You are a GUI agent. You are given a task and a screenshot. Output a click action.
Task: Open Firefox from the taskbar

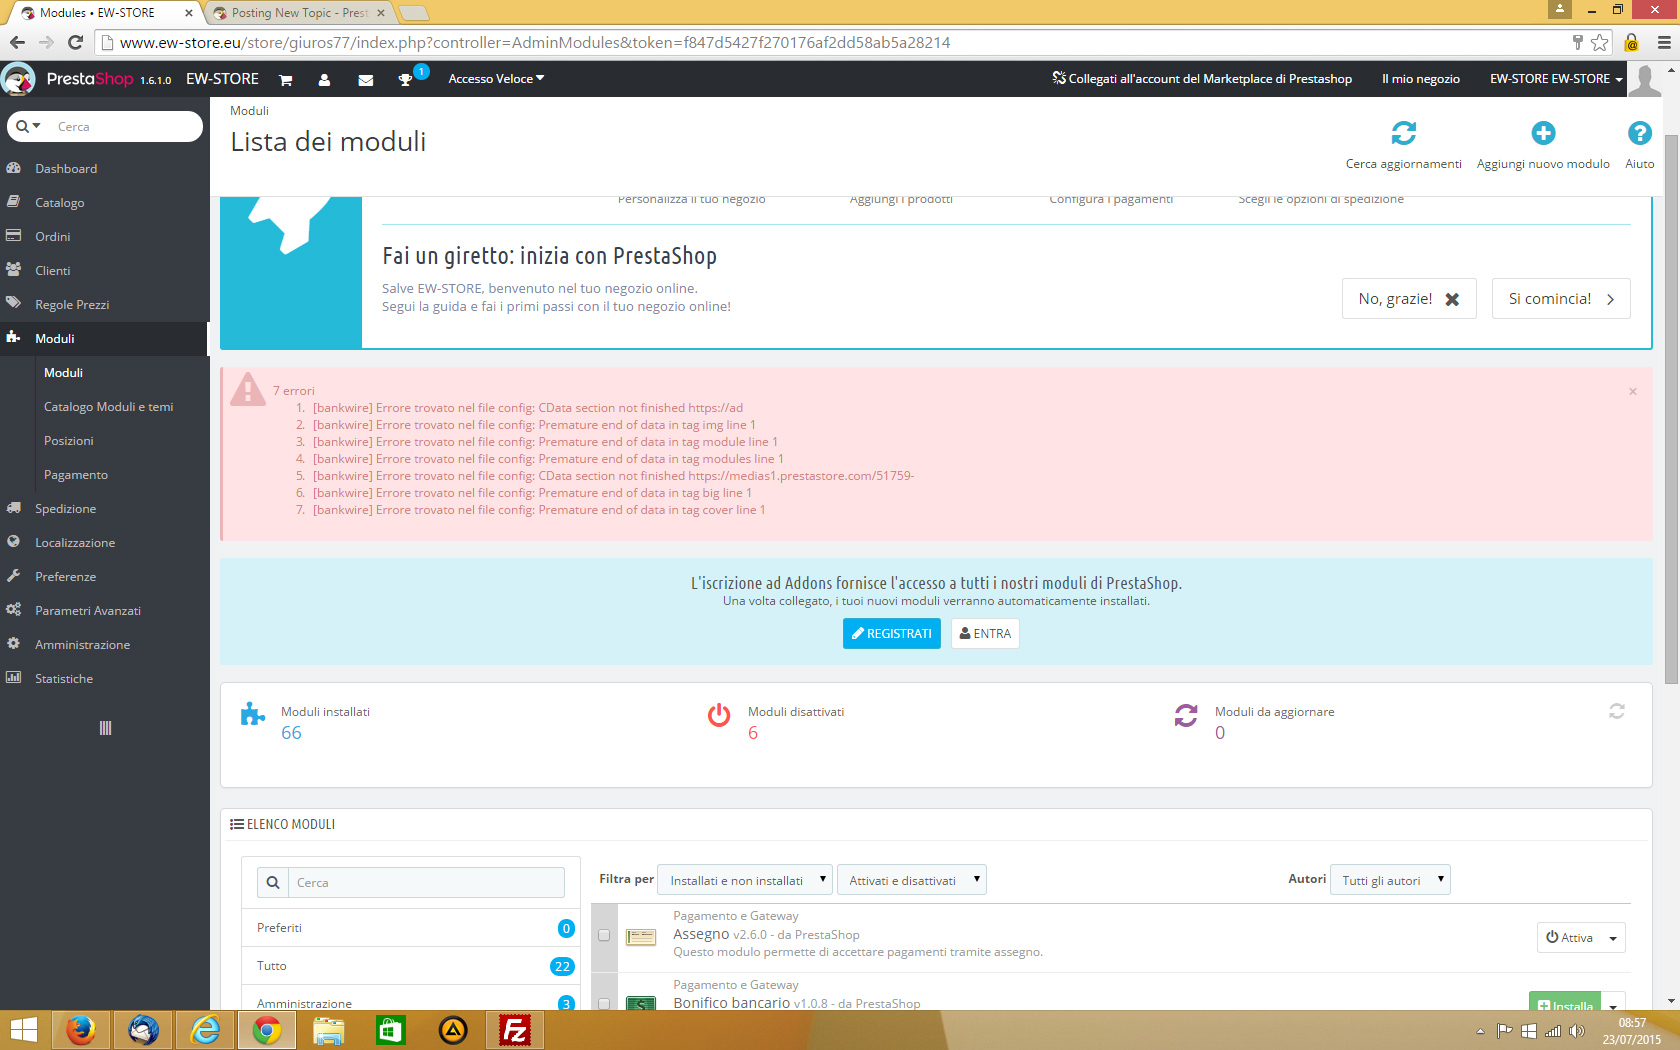(x=80, y=1030)
